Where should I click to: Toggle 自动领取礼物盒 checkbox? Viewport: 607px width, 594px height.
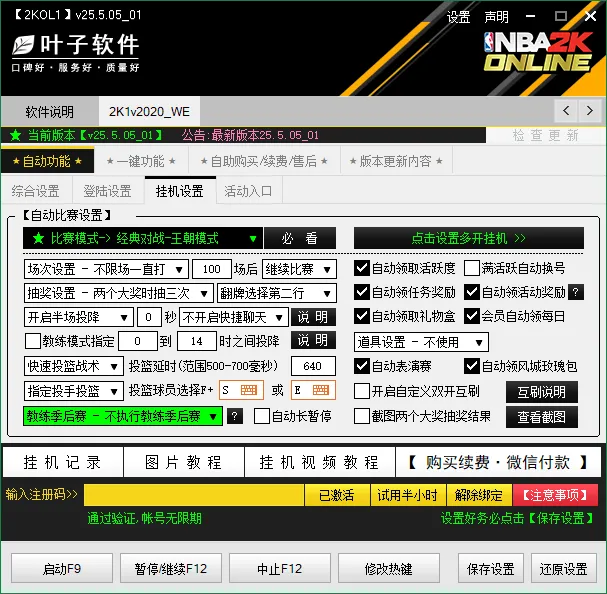click(362, 316)
